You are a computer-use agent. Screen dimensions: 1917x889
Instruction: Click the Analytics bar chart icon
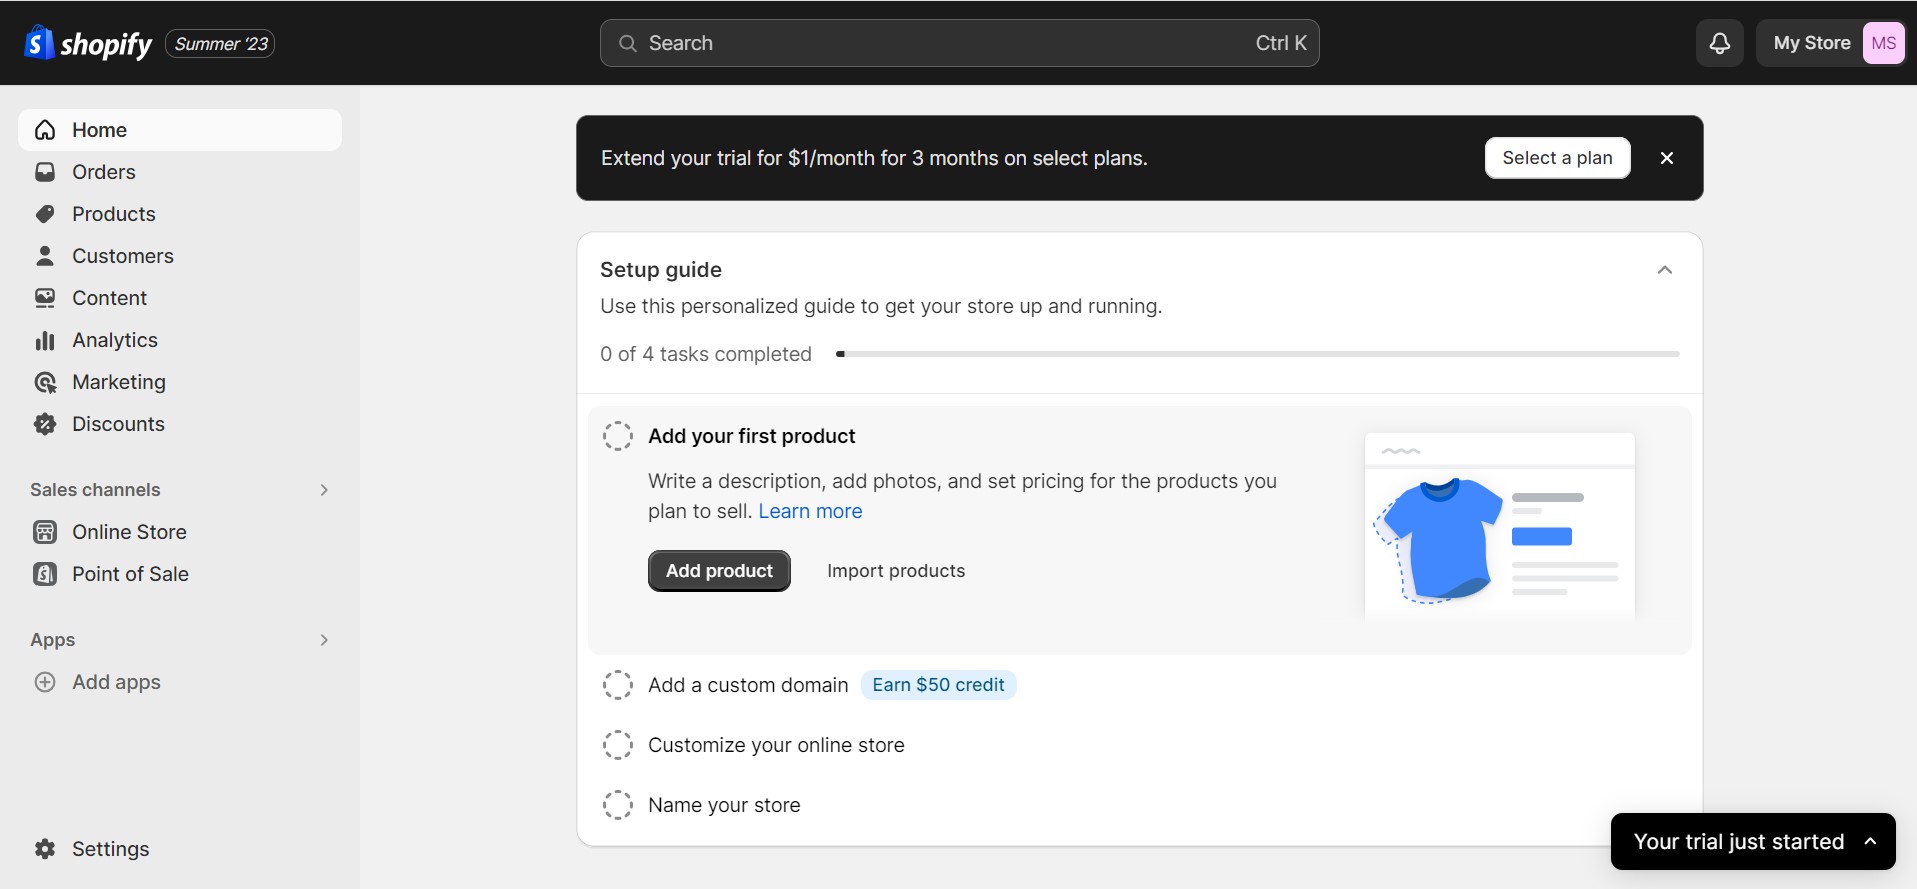[45, 340]
